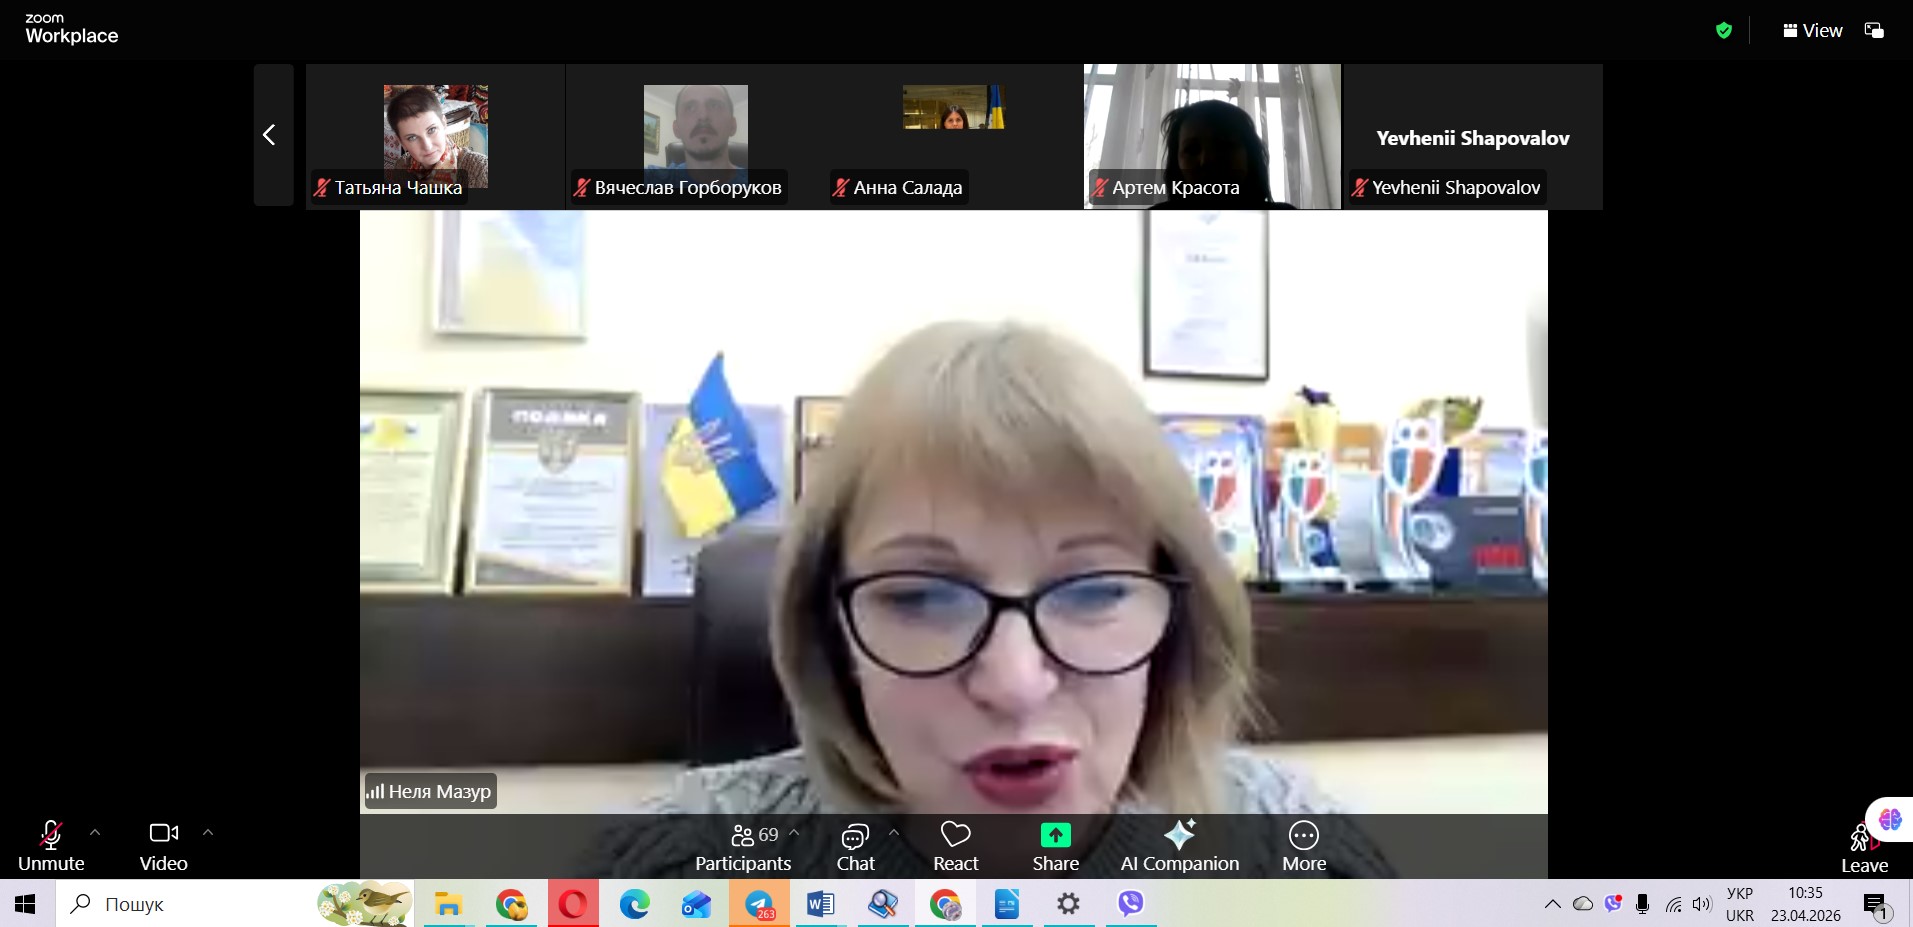
Task: Expand the chevron next to Chat
Action: coord(893,832)
